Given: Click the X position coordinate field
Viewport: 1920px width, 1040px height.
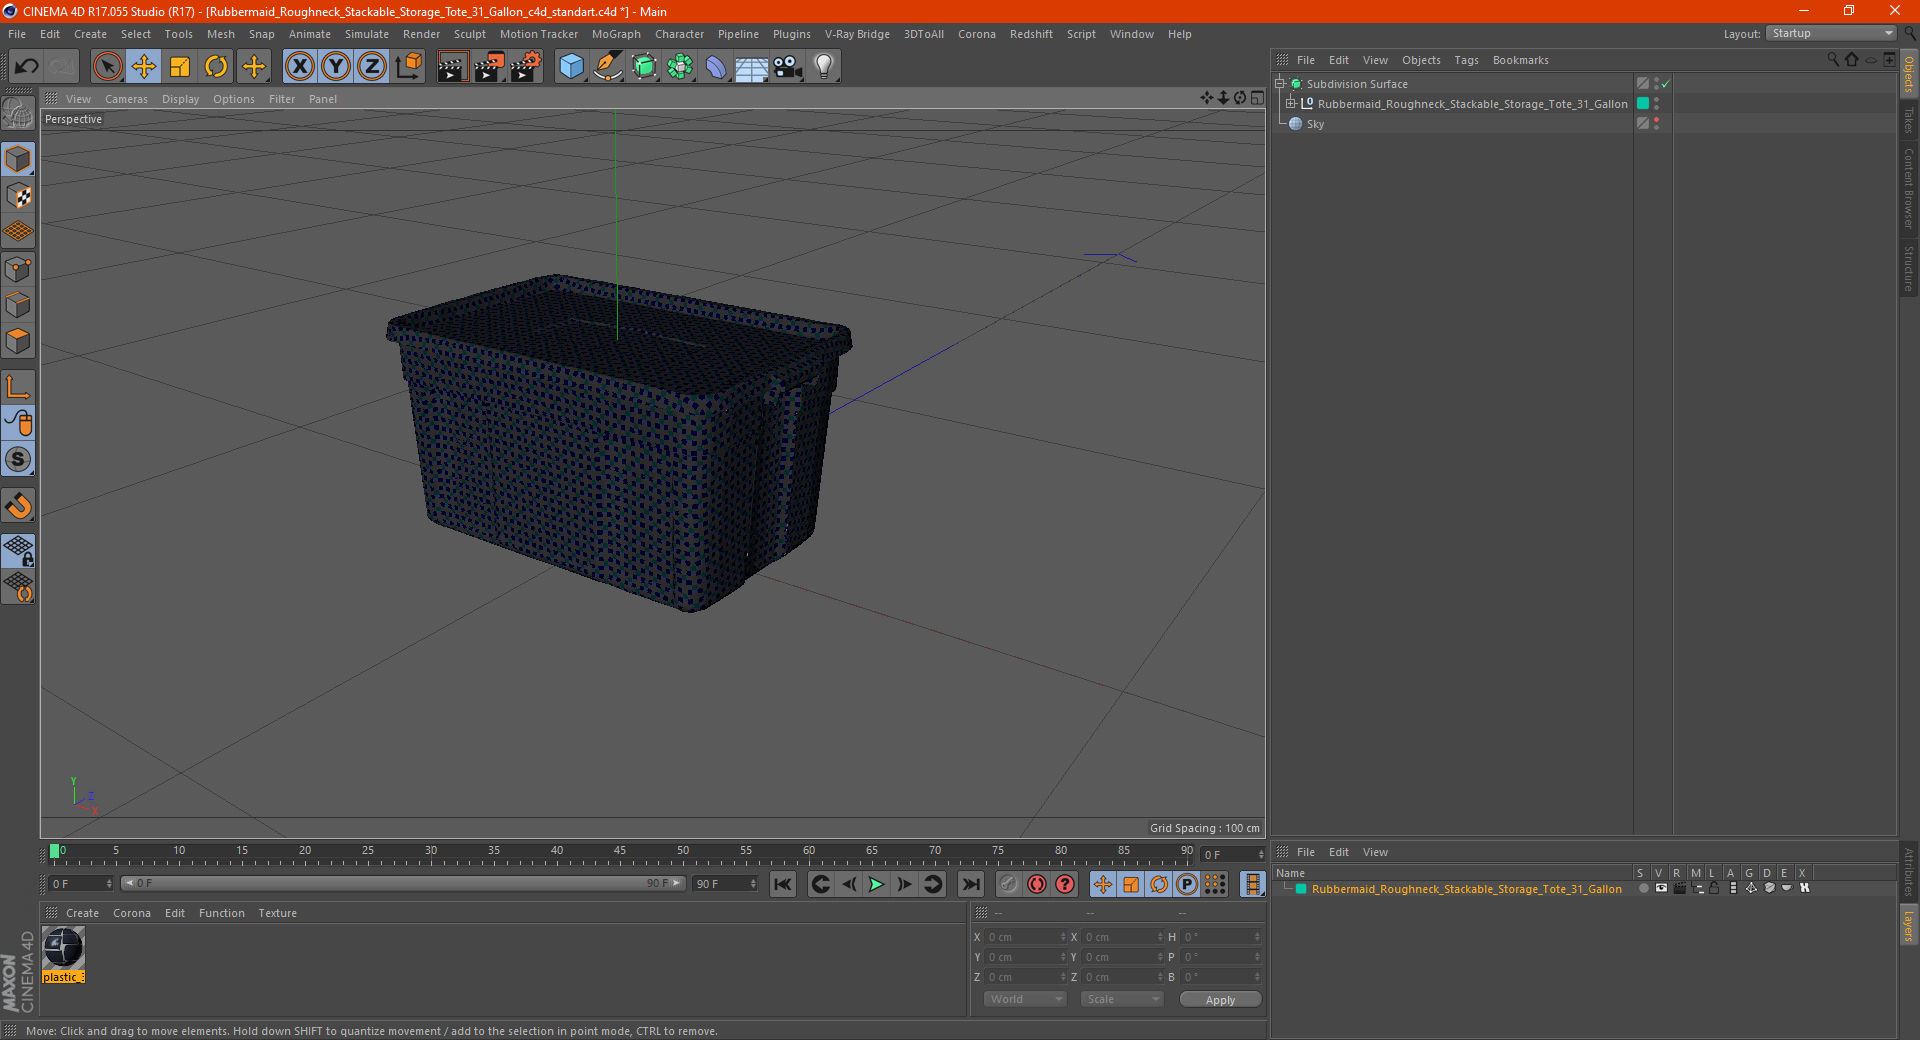Looking at the screenshot, I should point(1025,938).
